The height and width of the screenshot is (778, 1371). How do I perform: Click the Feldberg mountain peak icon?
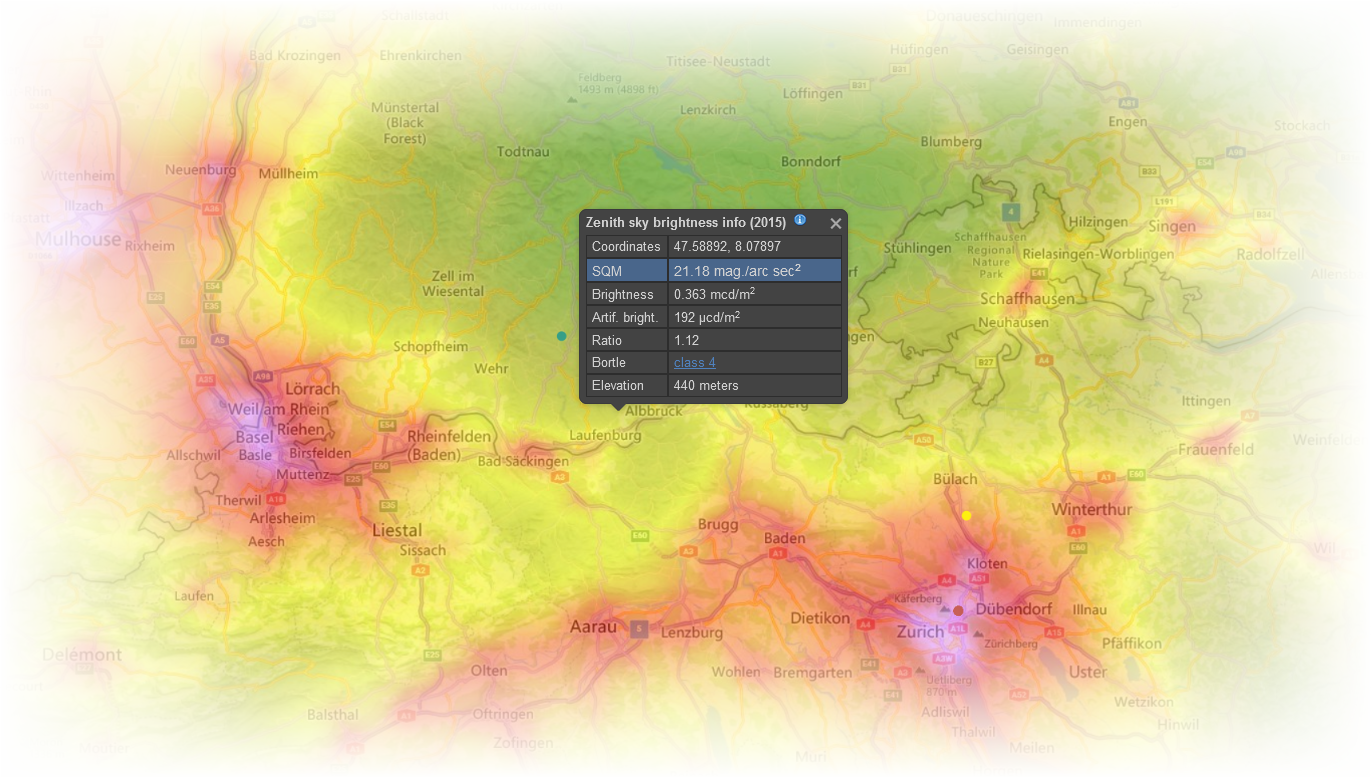pos(572,100)
